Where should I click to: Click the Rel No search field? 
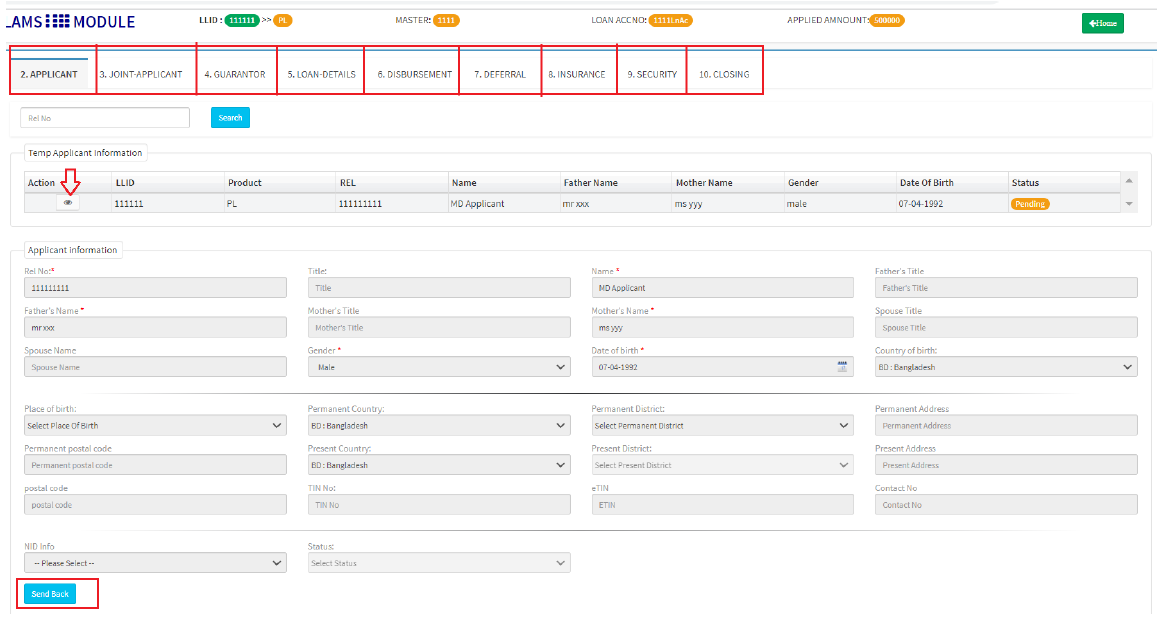coord(105,118)
